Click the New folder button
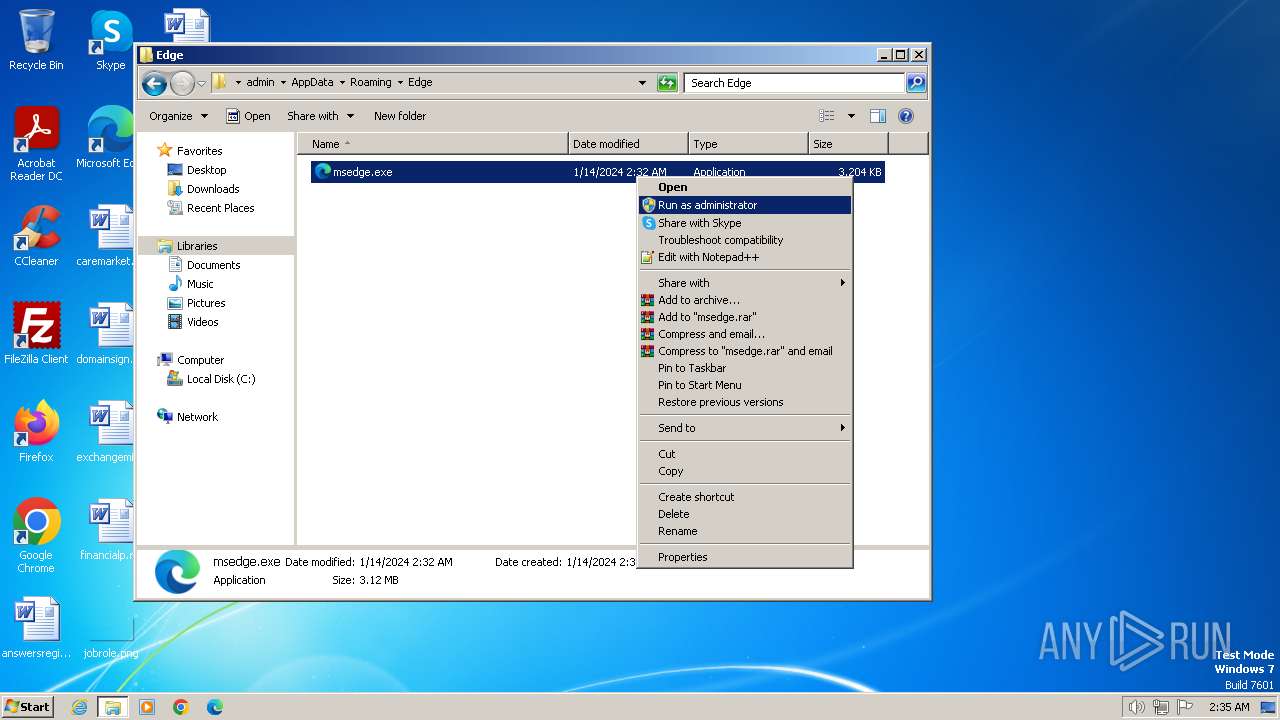 (x=400, y=116)
